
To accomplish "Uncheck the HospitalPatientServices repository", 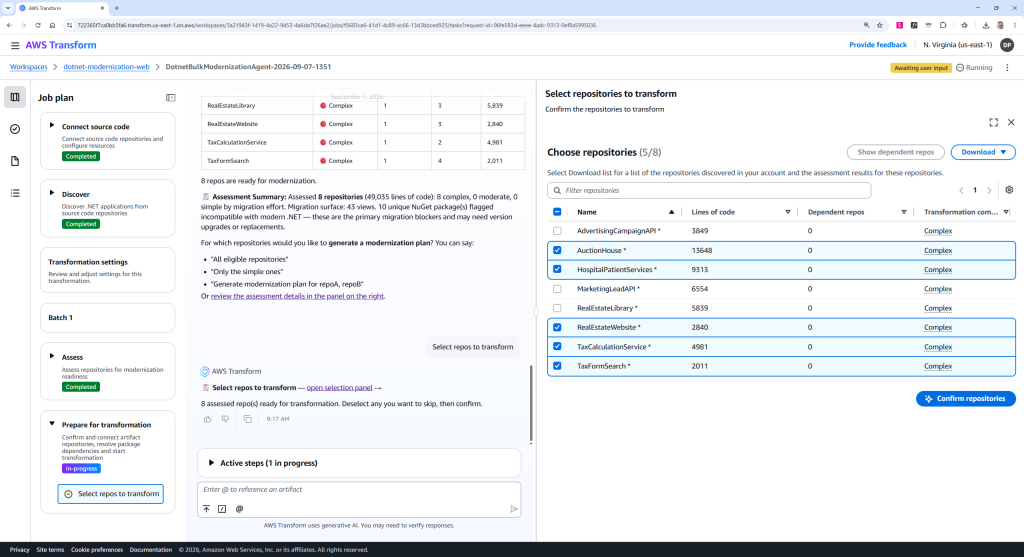I will (557, 269).
